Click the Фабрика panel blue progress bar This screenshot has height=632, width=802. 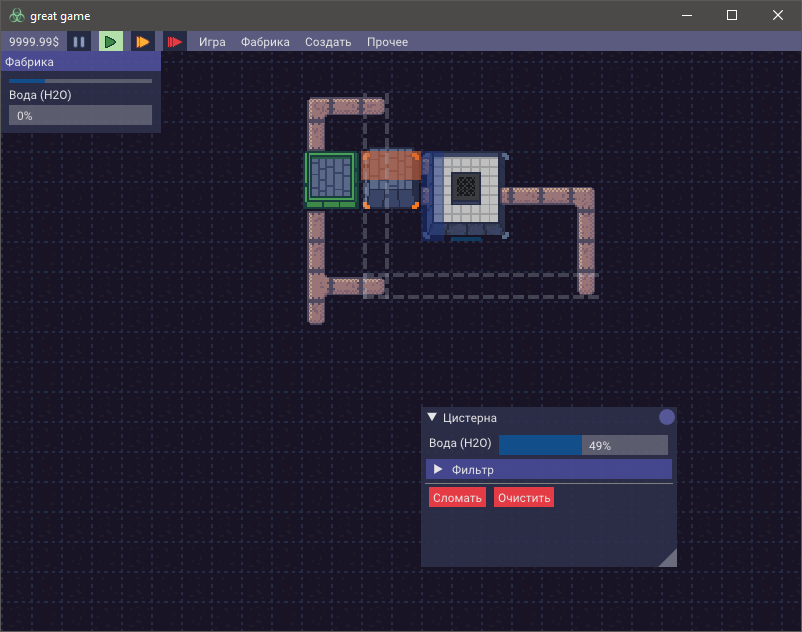point(80,81)
